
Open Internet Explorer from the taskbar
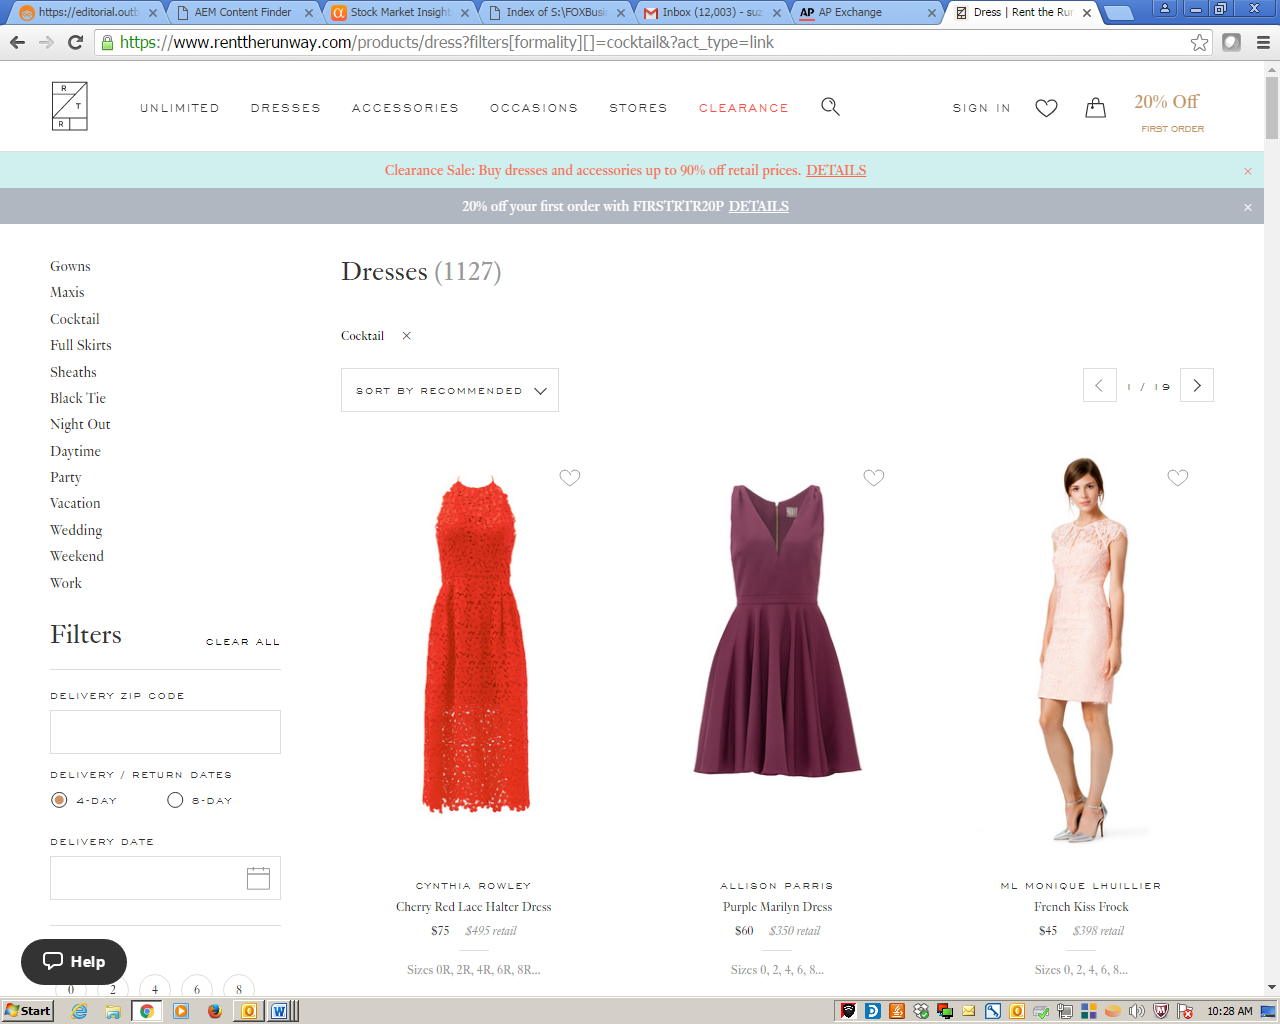[79, 1011]
